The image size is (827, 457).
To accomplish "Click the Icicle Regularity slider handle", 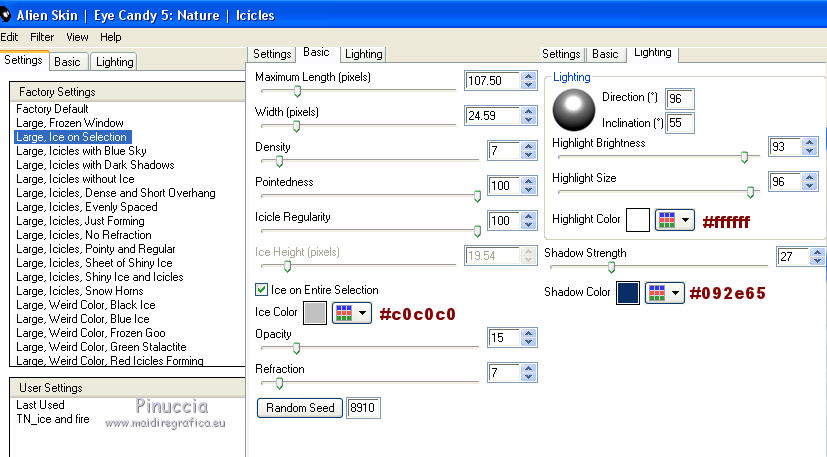I will (477, 231).
